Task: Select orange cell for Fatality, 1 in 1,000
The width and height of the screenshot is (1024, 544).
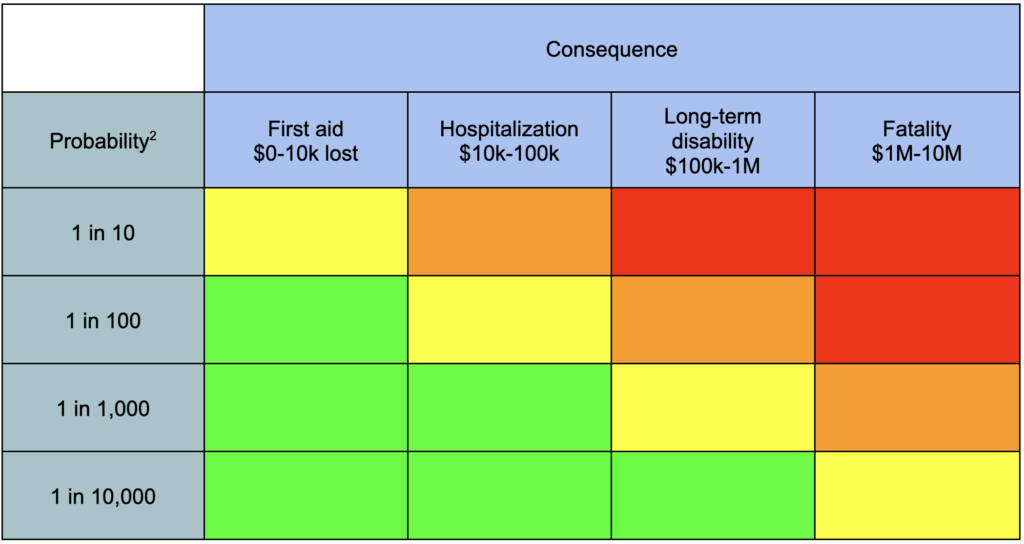Action: point(917,408)
